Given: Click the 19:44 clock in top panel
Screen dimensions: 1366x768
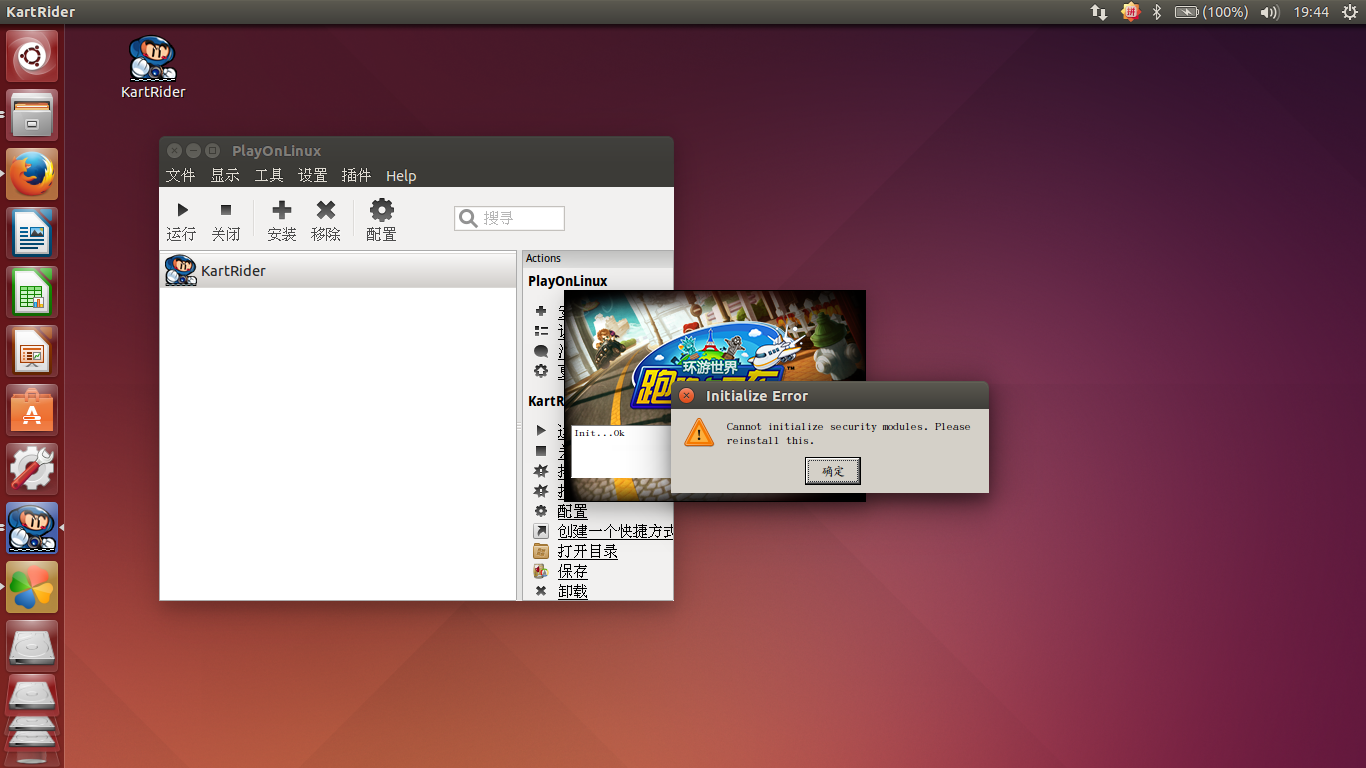Looking at the screenshot, I should pos(1311,12).
